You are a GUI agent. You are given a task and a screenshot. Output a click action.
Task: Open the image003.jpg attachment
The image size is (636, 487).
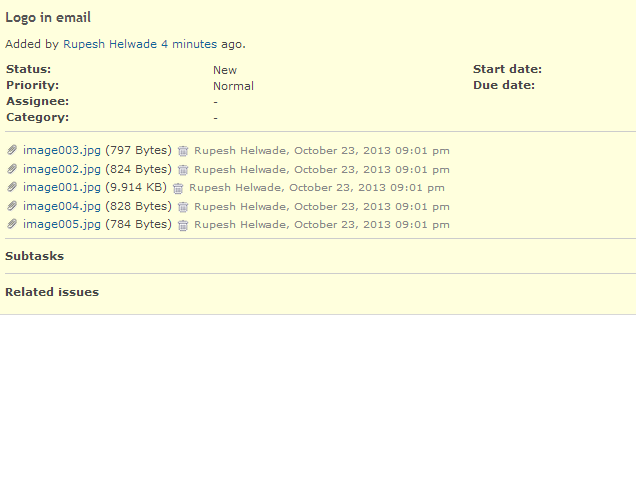[62, 150]
